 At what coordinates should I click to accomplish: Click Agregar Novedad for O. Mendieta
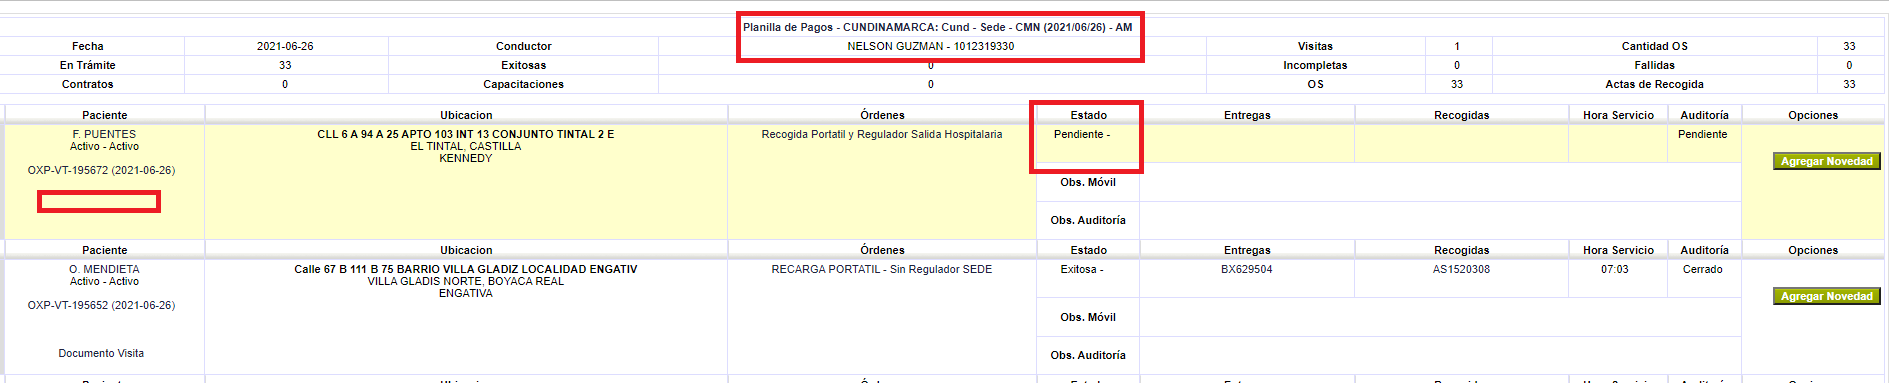[x=1826, y=296]
